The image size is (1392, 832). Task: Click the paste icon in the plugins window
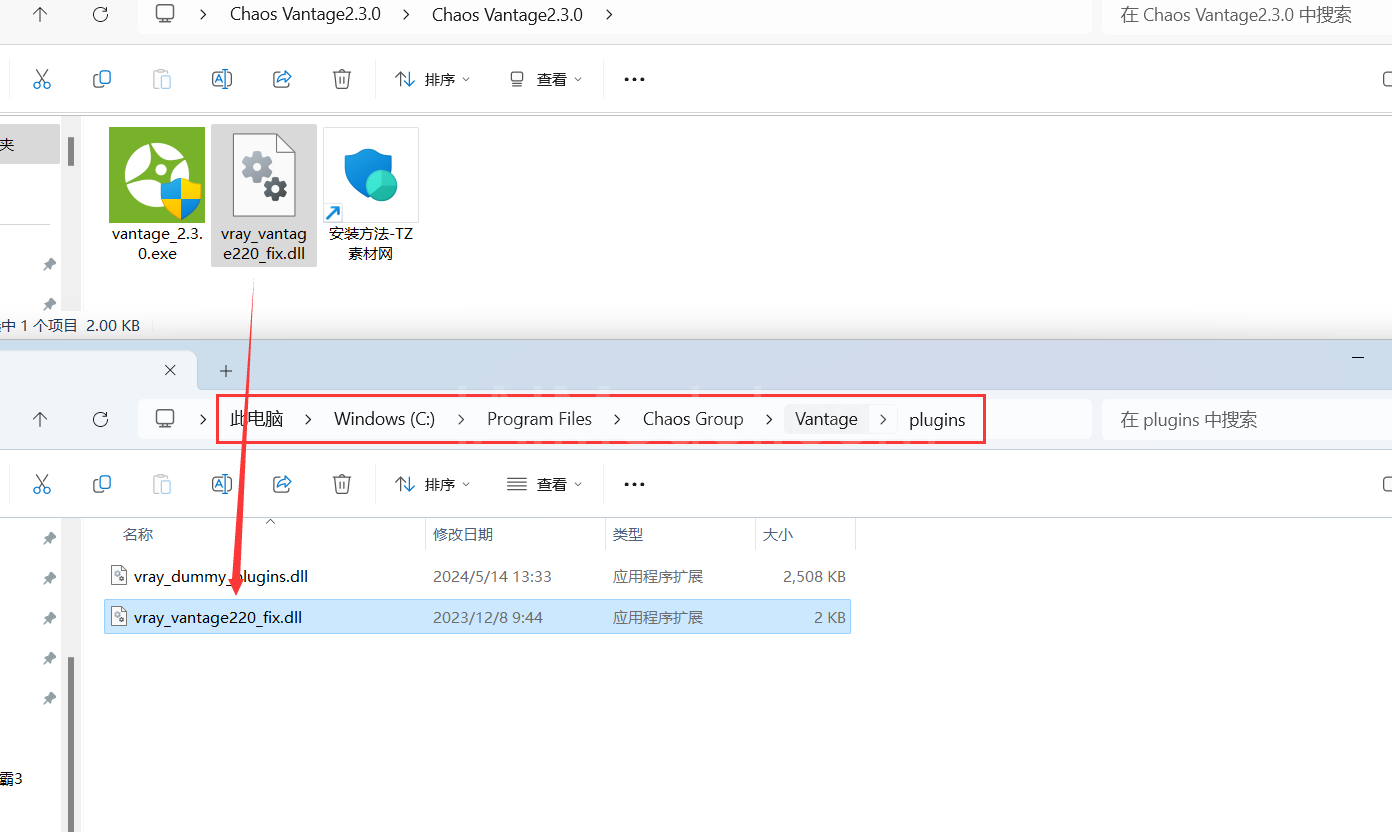[162, 484]
